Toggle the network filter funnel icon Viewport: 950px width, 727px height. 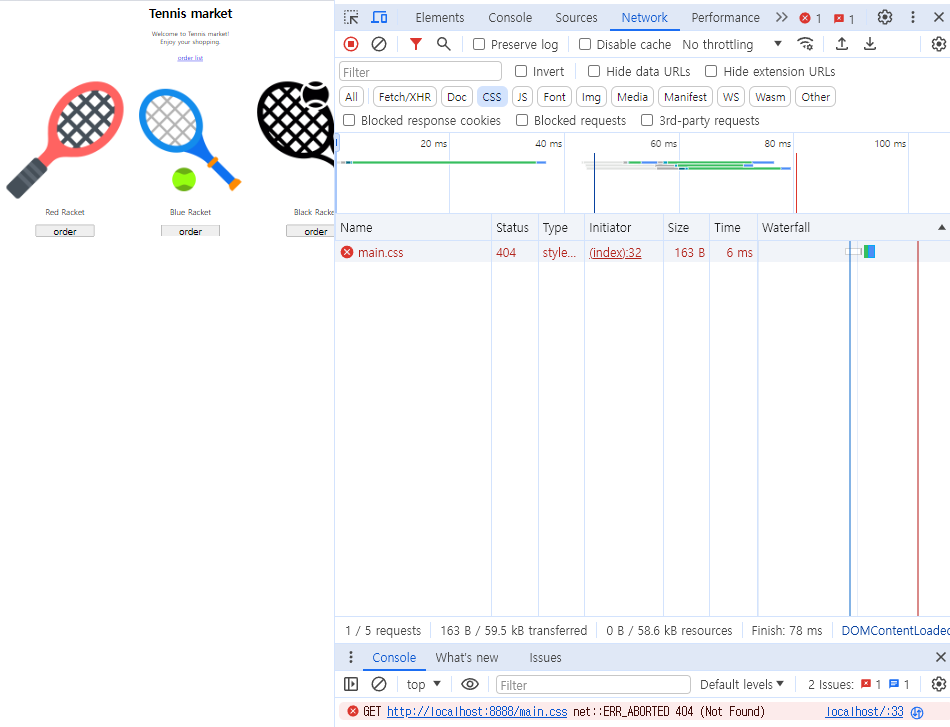pos(416,44)
